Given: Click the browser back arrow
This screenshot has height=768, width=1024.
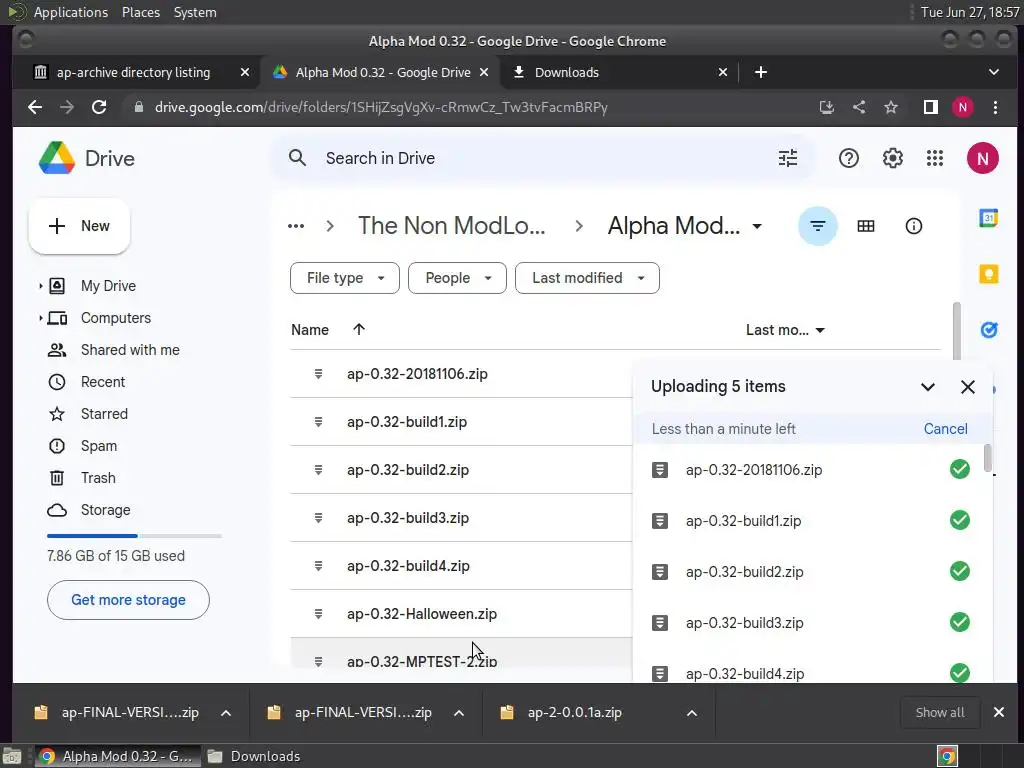Looking at the screenshot, I should [35, 107].
